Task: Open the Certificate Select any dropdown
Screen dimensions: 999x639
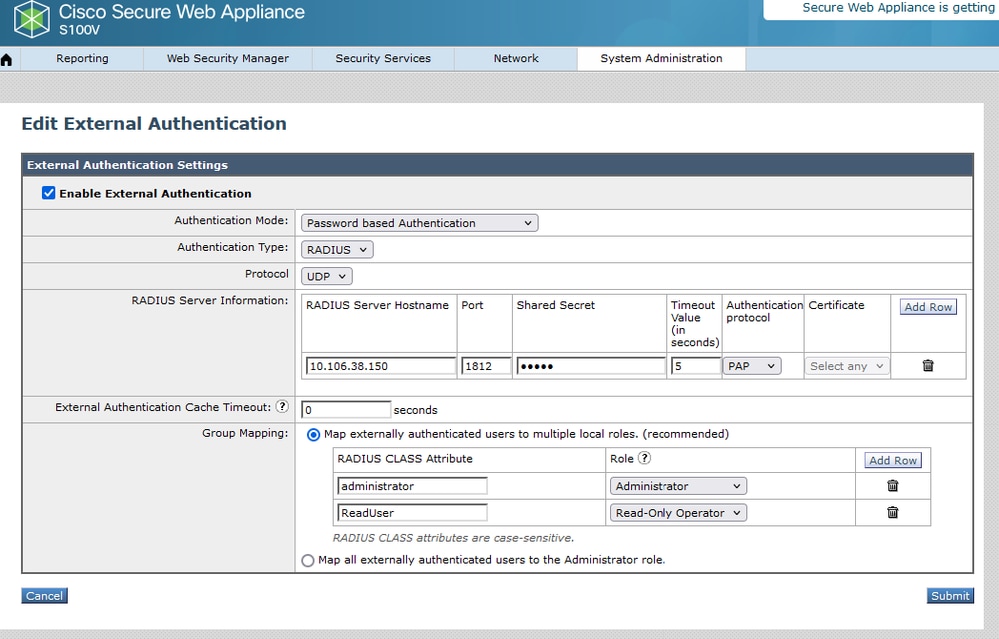Action: pyautogui.click(x=847, y=366)
